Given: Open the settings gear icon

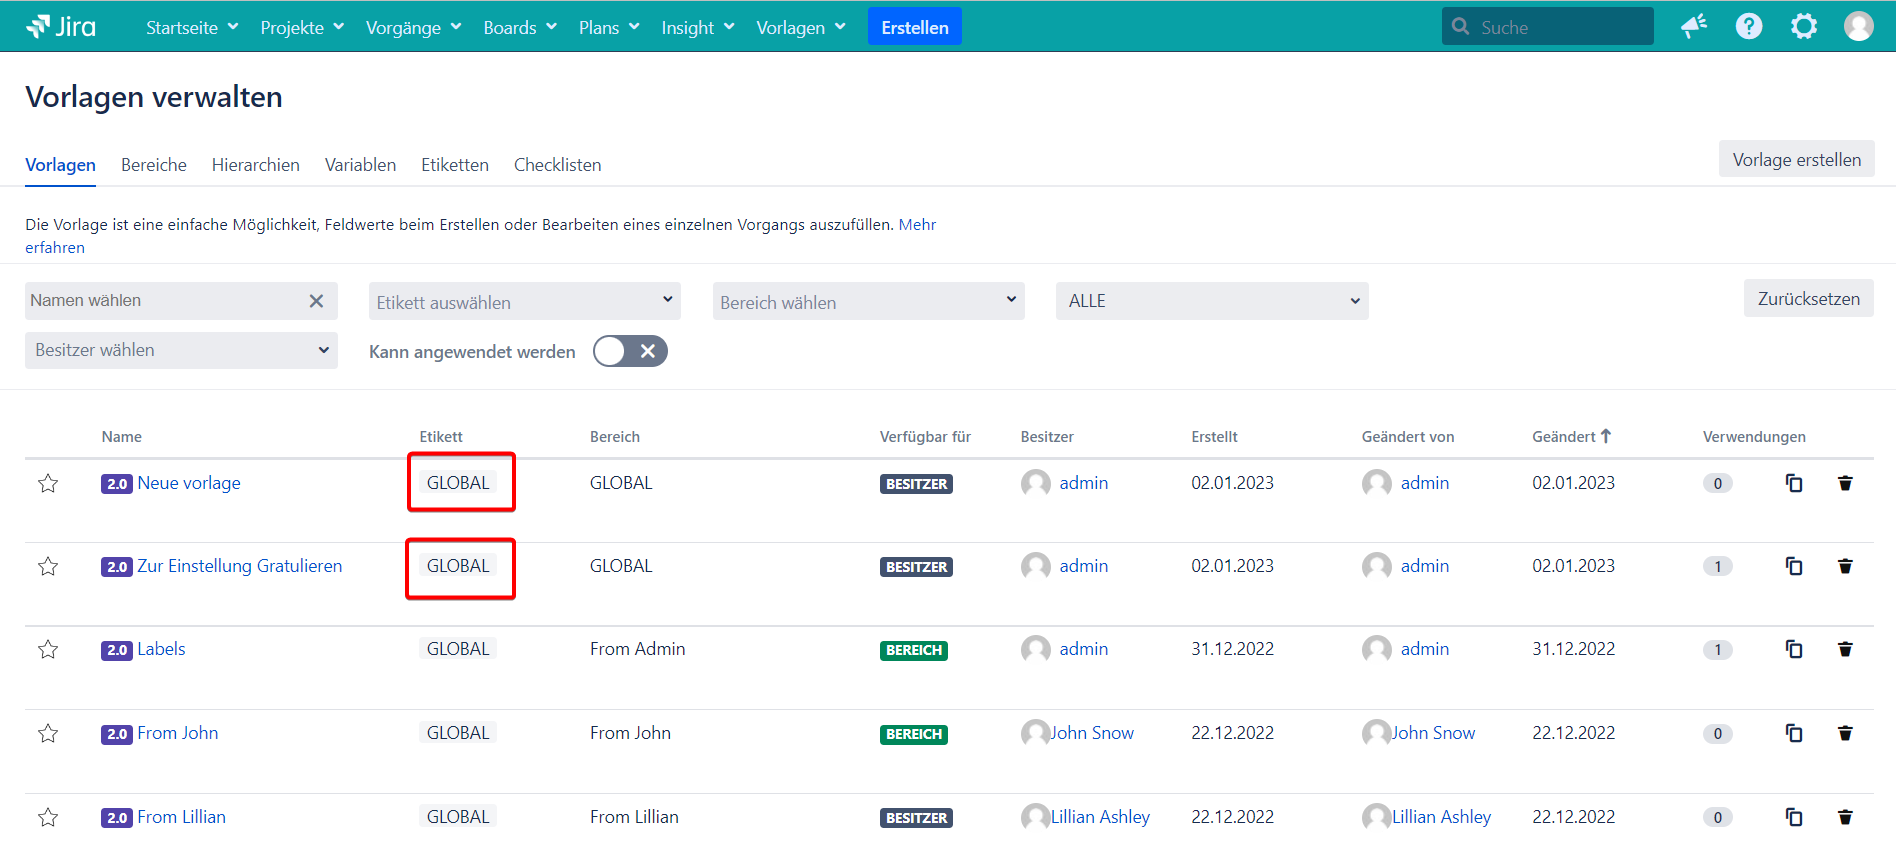Looking at the screenshot, I should [1803, 27].
